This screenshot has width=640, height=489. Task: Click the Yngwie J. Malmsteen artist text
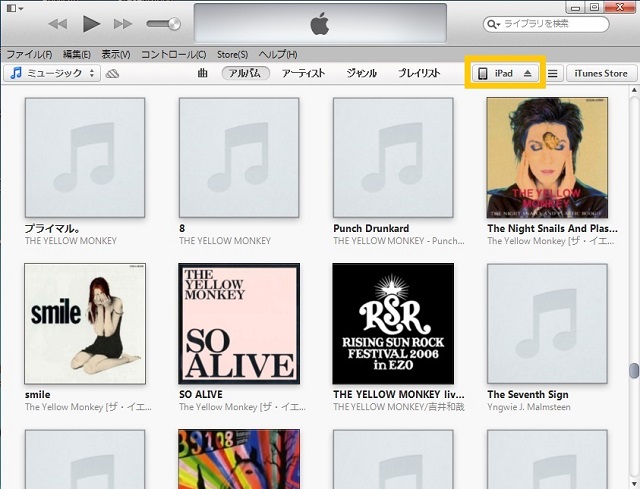529,407
